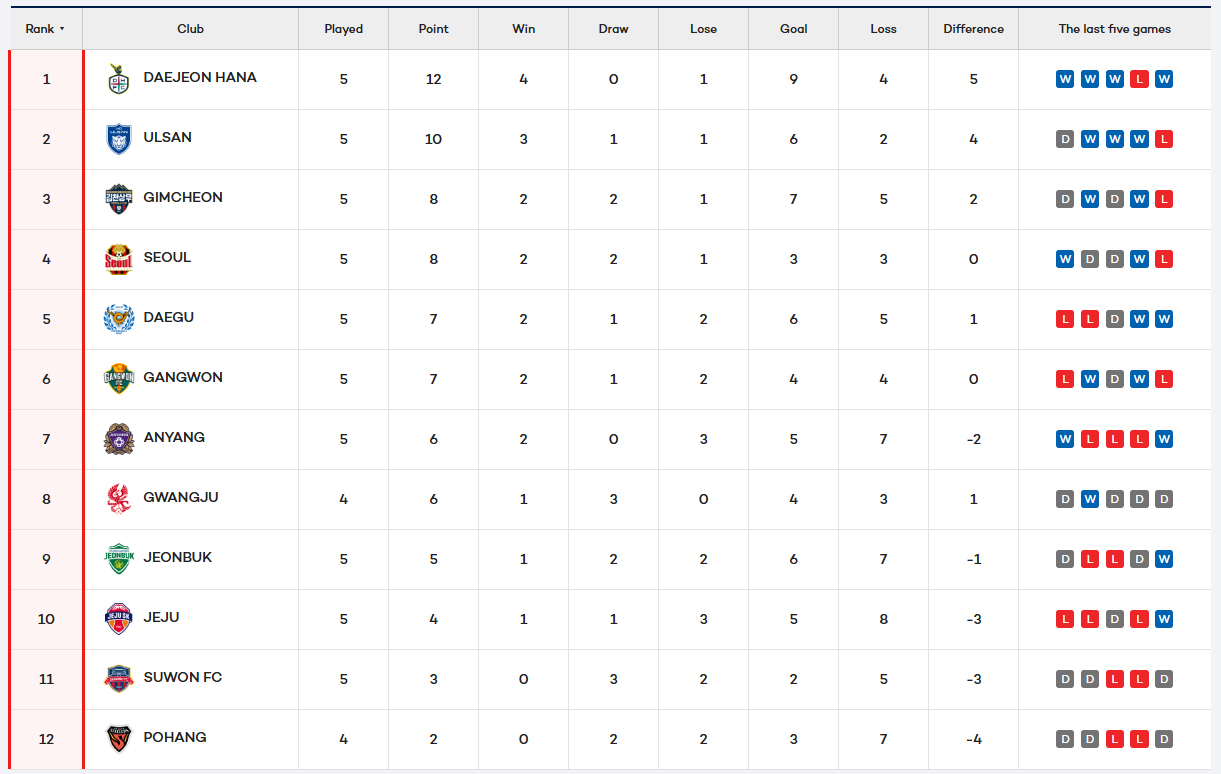Click Daejeon Hana's red L result badge
The image size is (1221, 774).
tap(1139, 79)
